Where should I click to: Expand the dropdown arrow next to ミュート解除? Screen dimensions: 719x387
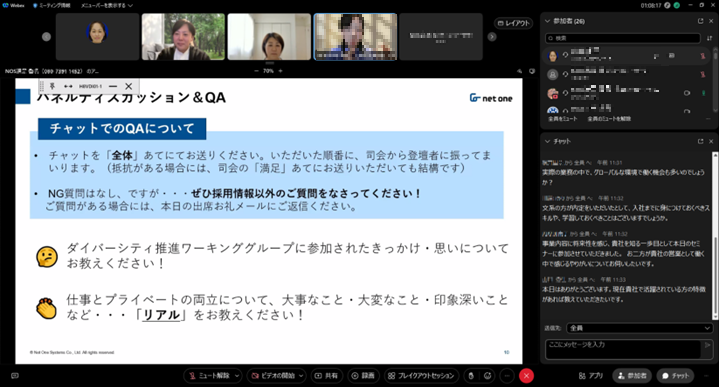237,376
